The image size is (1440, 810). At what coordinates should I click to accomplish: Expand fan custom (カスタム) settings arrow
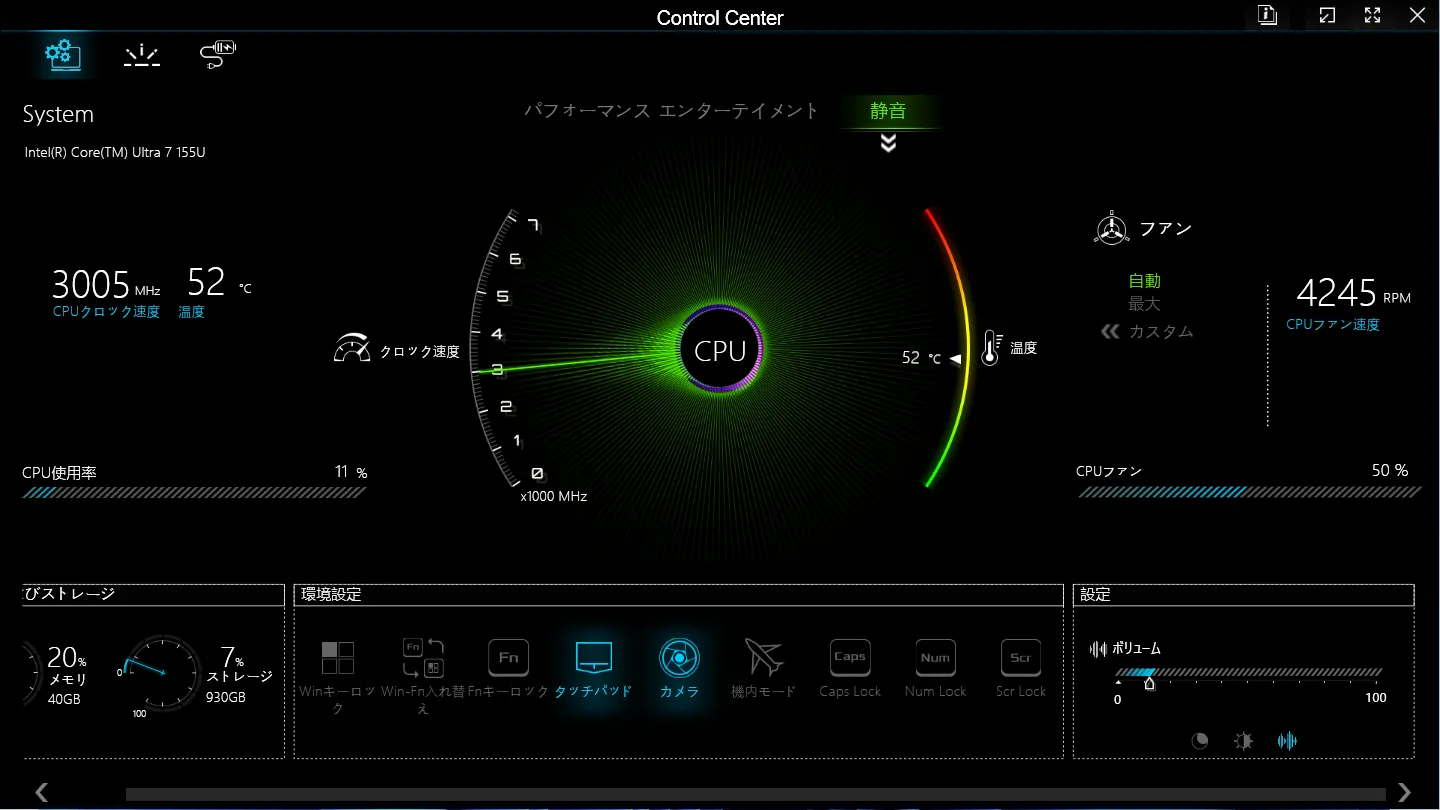point(1110,331)
